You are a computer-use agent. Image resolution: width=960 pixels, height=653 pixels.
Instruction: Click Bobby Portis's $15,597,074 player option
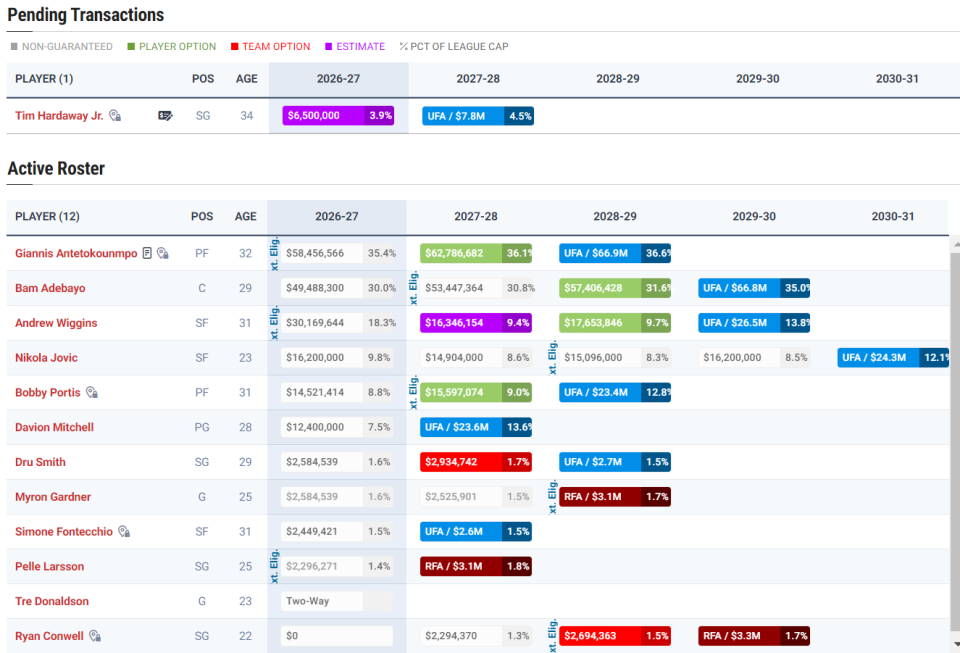pyautogui.click(x=476, y=392)
